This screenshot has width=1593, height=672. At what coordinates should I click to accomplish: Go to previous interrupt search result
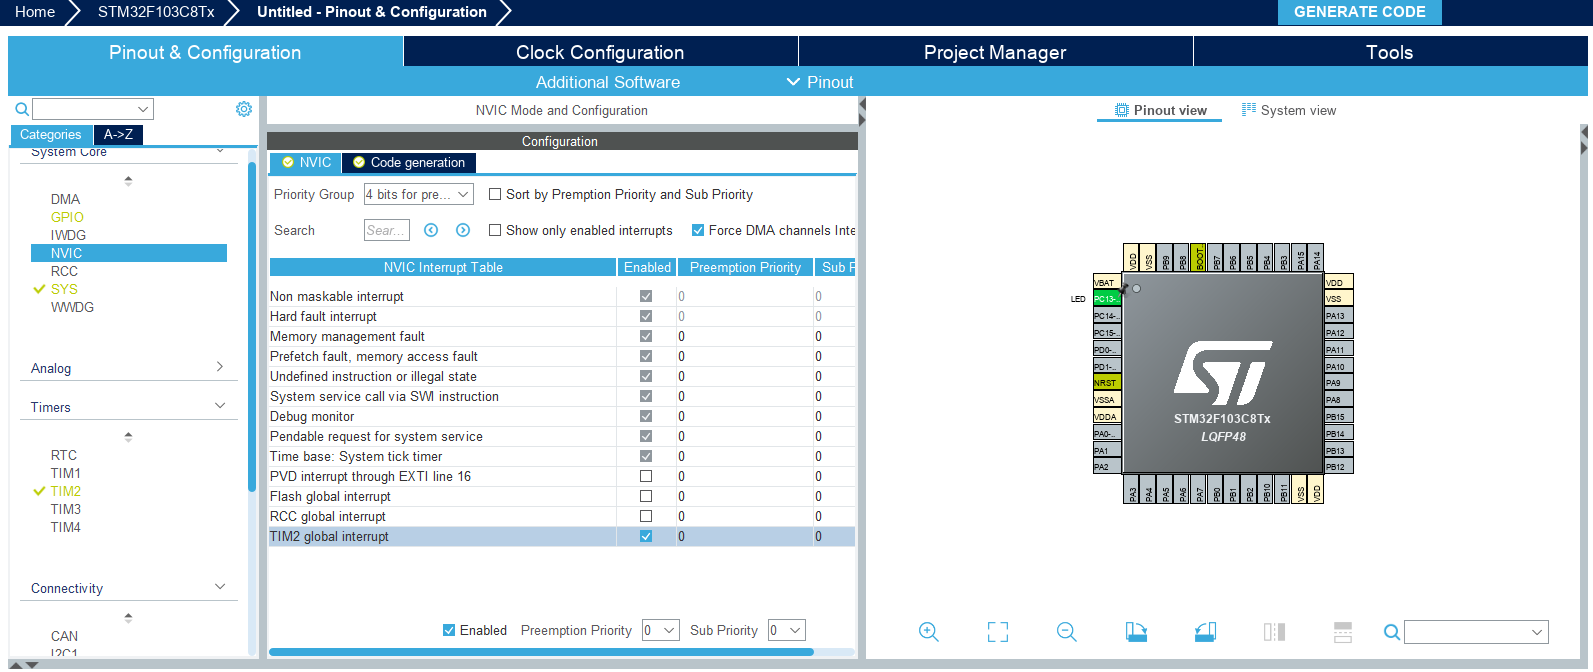[431, 230]
